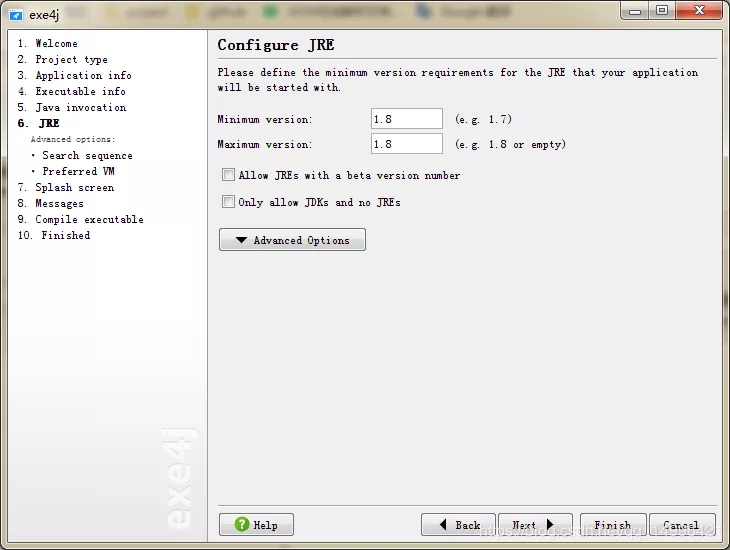Click the exe4j app icon in title bar

tap(15, 15)
